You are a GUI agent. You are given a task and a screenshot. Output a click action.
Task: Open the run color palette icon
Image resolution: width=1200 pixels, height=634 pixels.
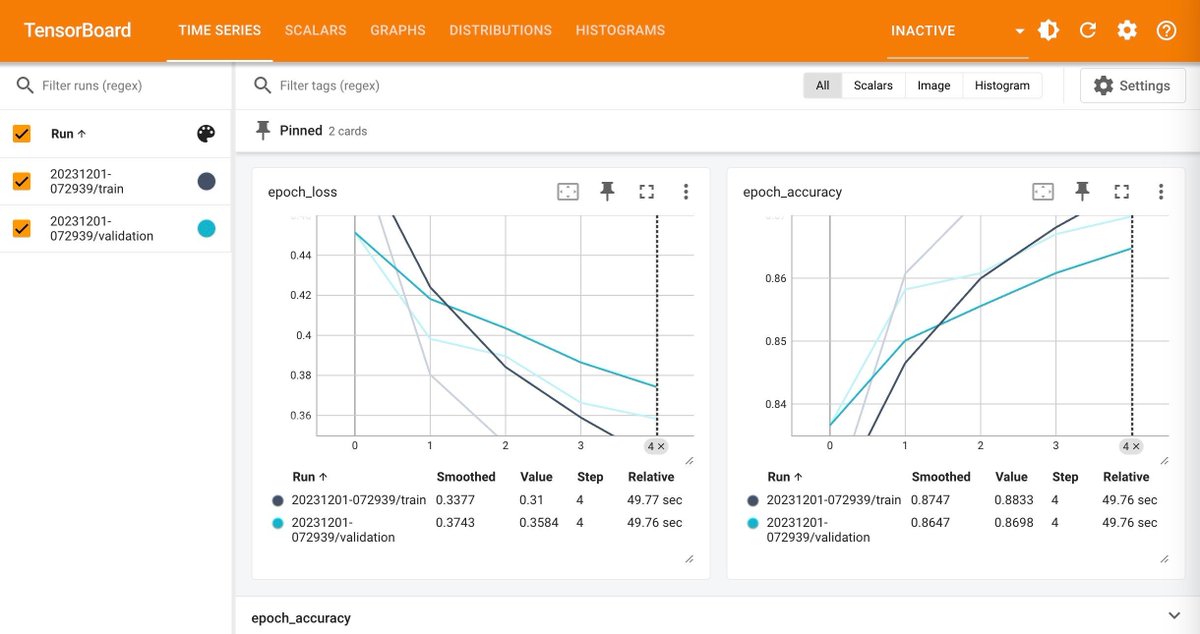tap(209, 133)
